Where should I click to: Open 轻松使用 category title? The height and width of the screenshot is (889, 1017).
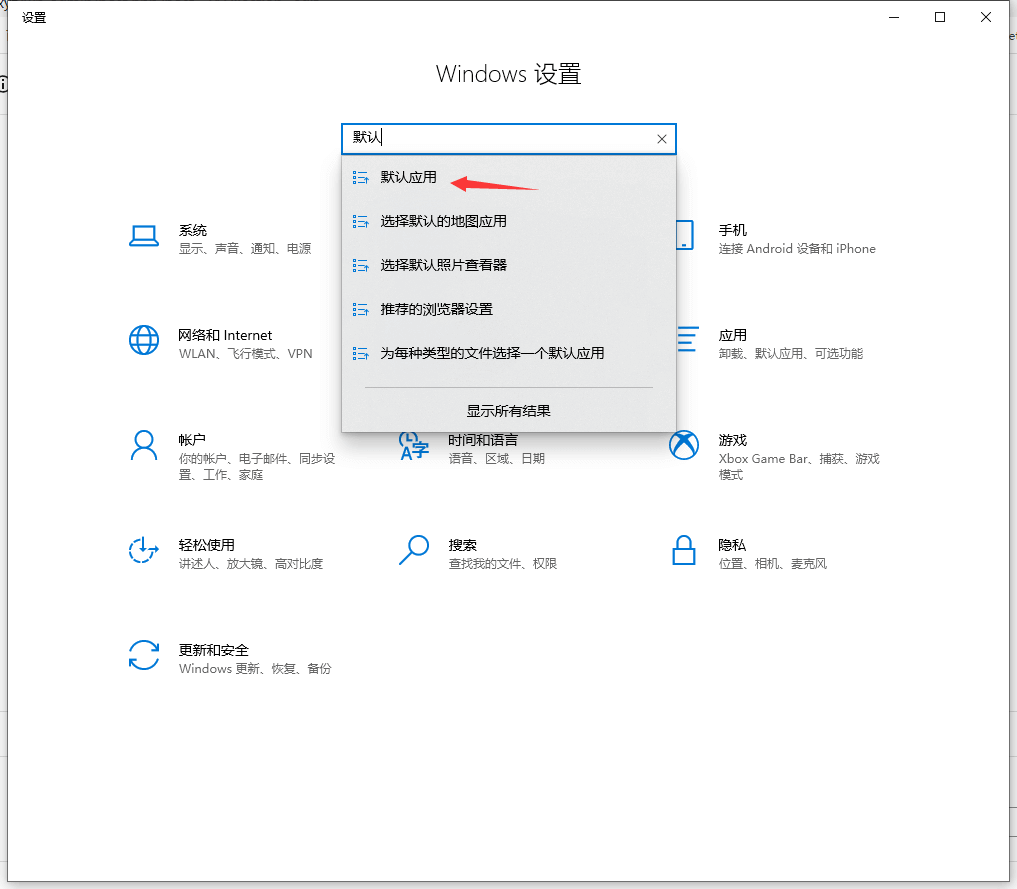tap(206, 545)
